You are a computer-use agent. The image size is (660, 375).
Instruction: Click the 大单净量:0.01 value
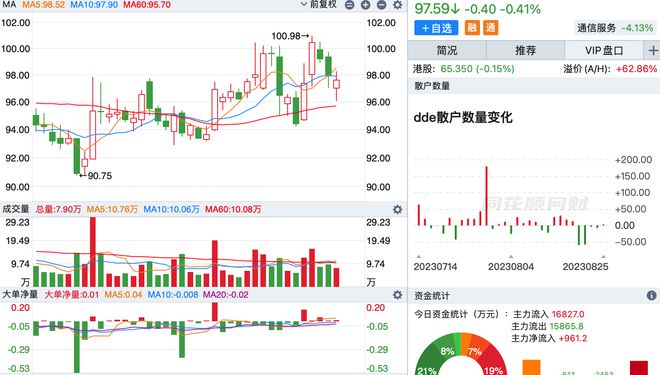click(72, 295)
